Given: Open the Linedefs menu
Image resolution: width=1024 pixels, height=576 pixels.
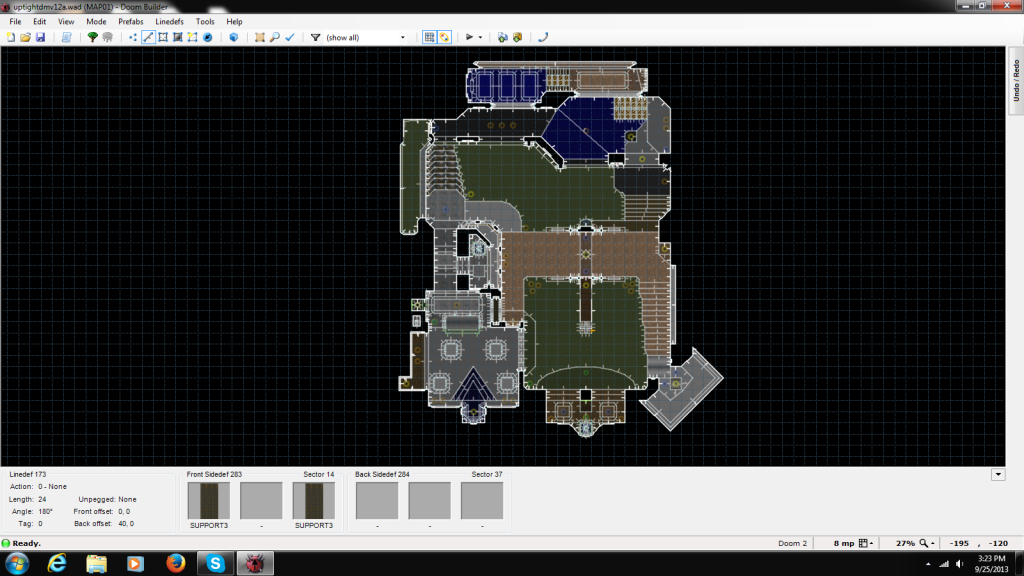Looking at the screenshot, I should [x=169, y=21].
